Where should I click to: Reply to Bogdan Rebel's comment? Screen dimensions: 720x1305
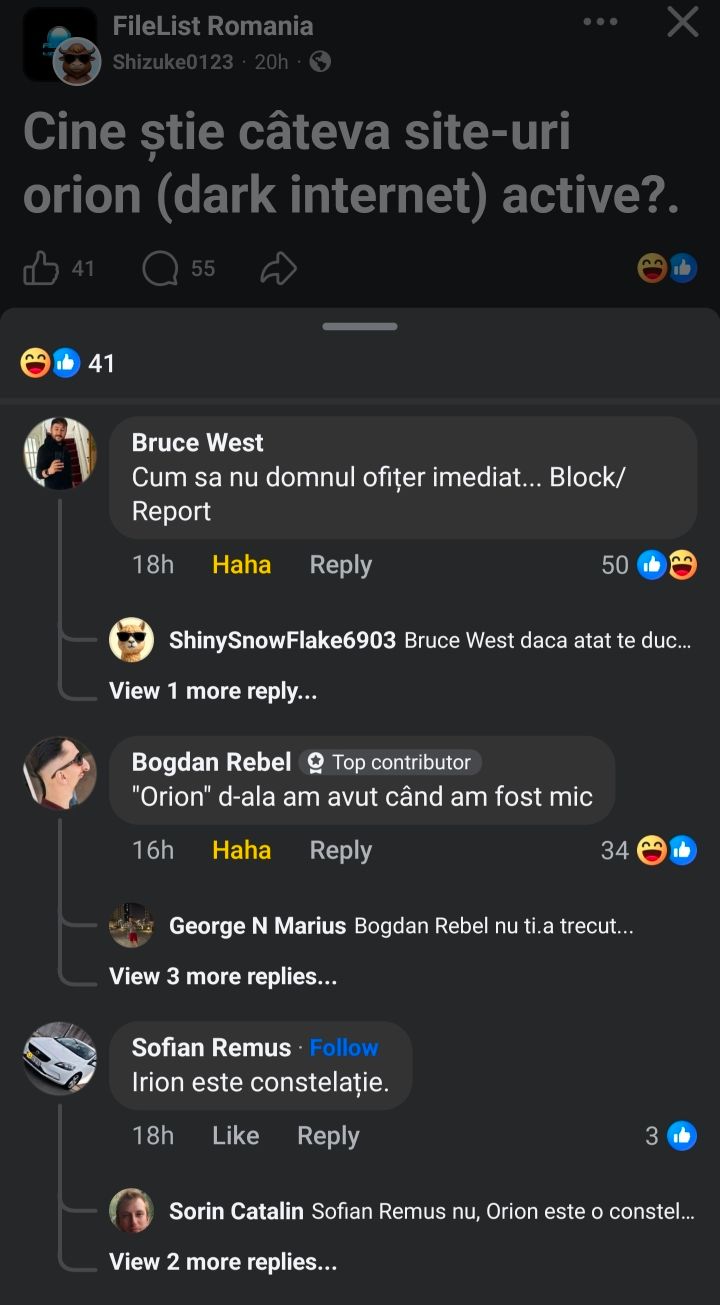(340, 850)
